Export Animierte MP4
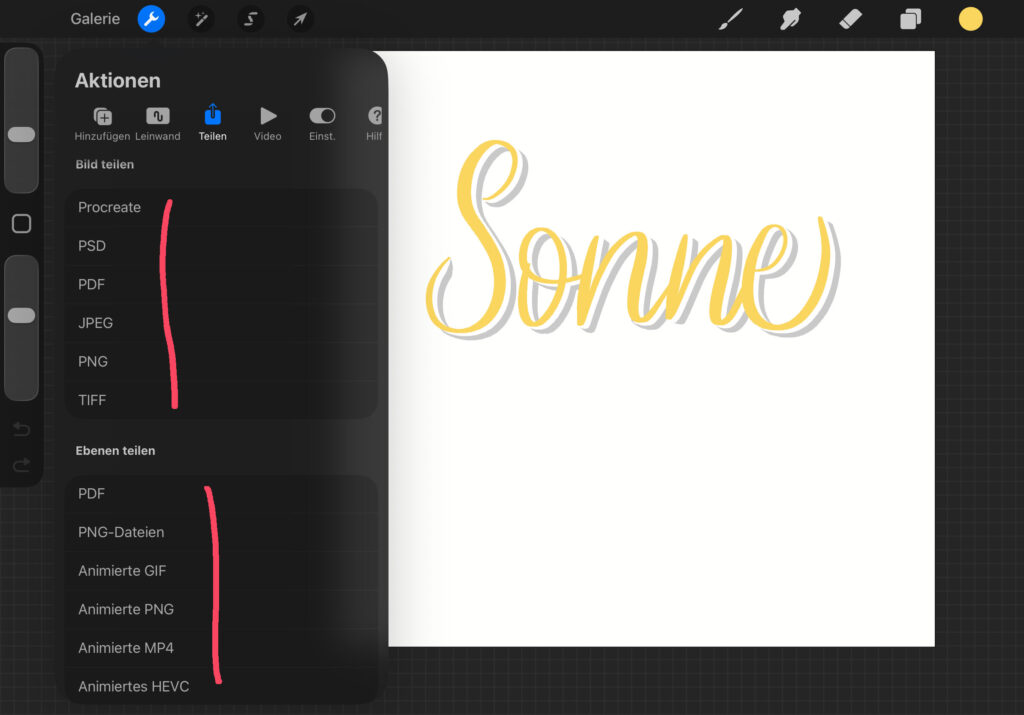Image resolution: width=1024 pixels, height=715 pixels. [x=222, y=648]
